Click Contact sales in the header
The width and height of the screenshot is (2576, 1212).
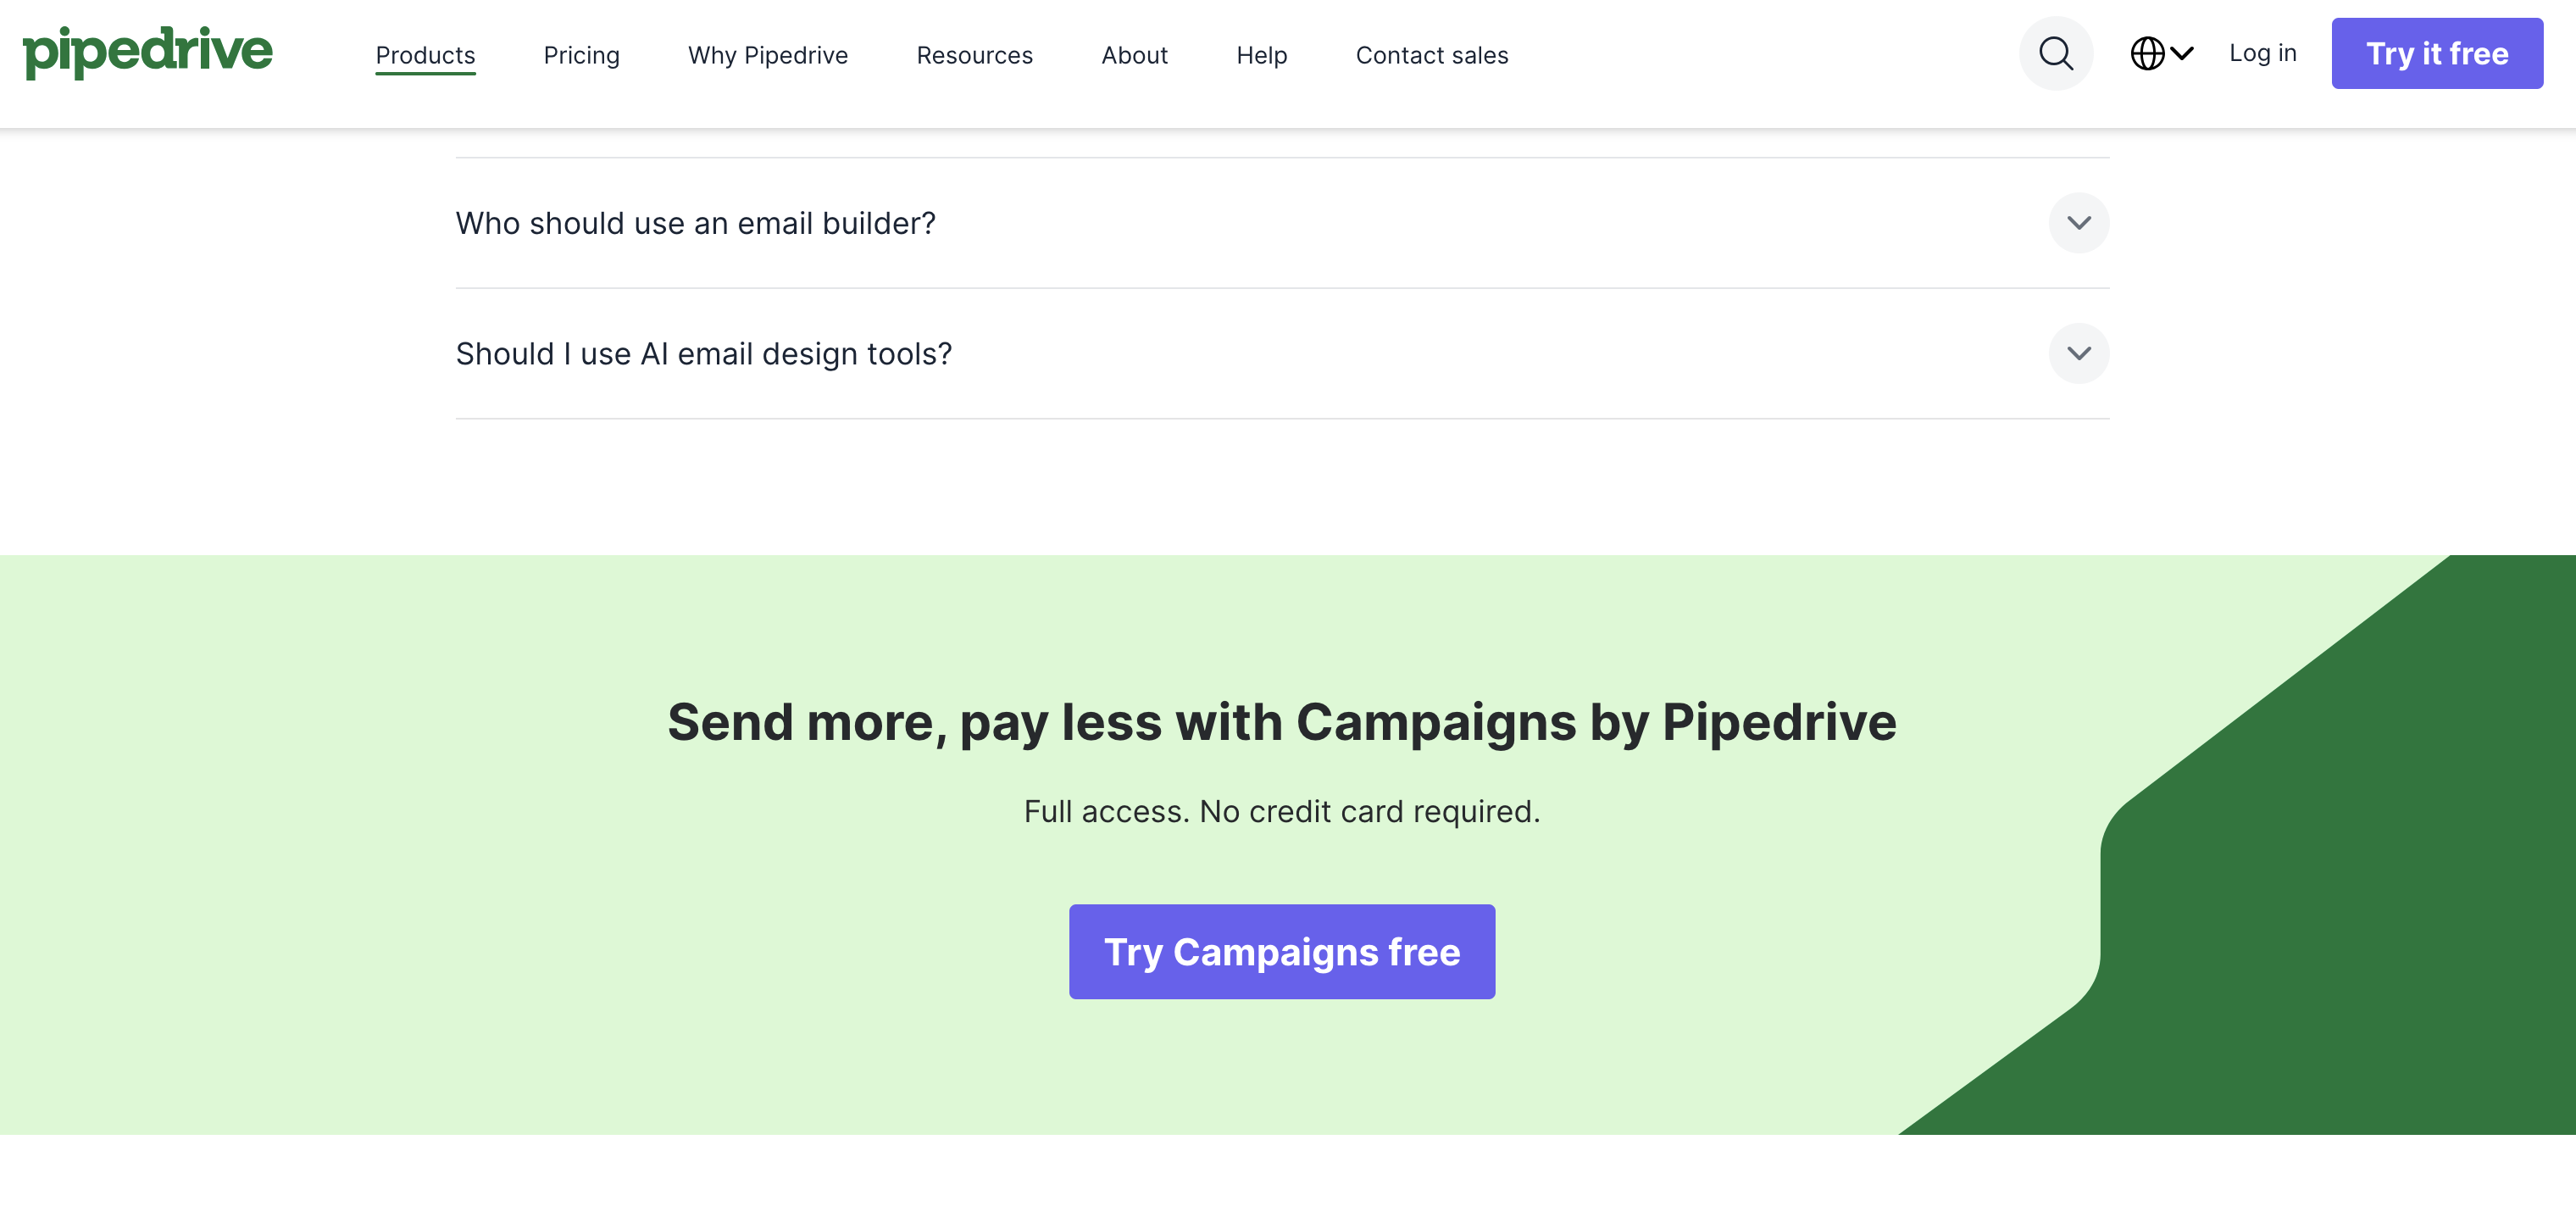click(x=1431, y=55)
